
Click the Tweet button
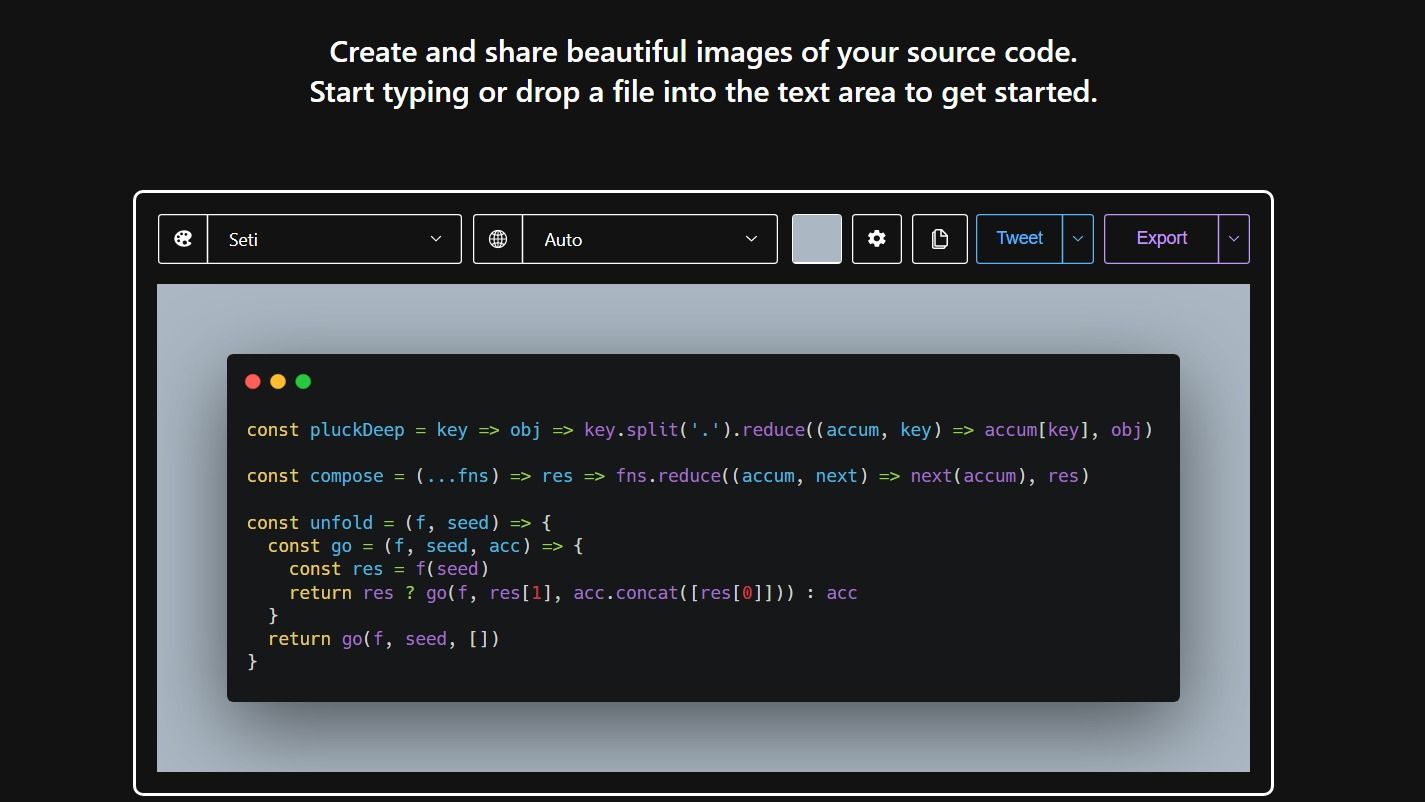click(1019, 238)
